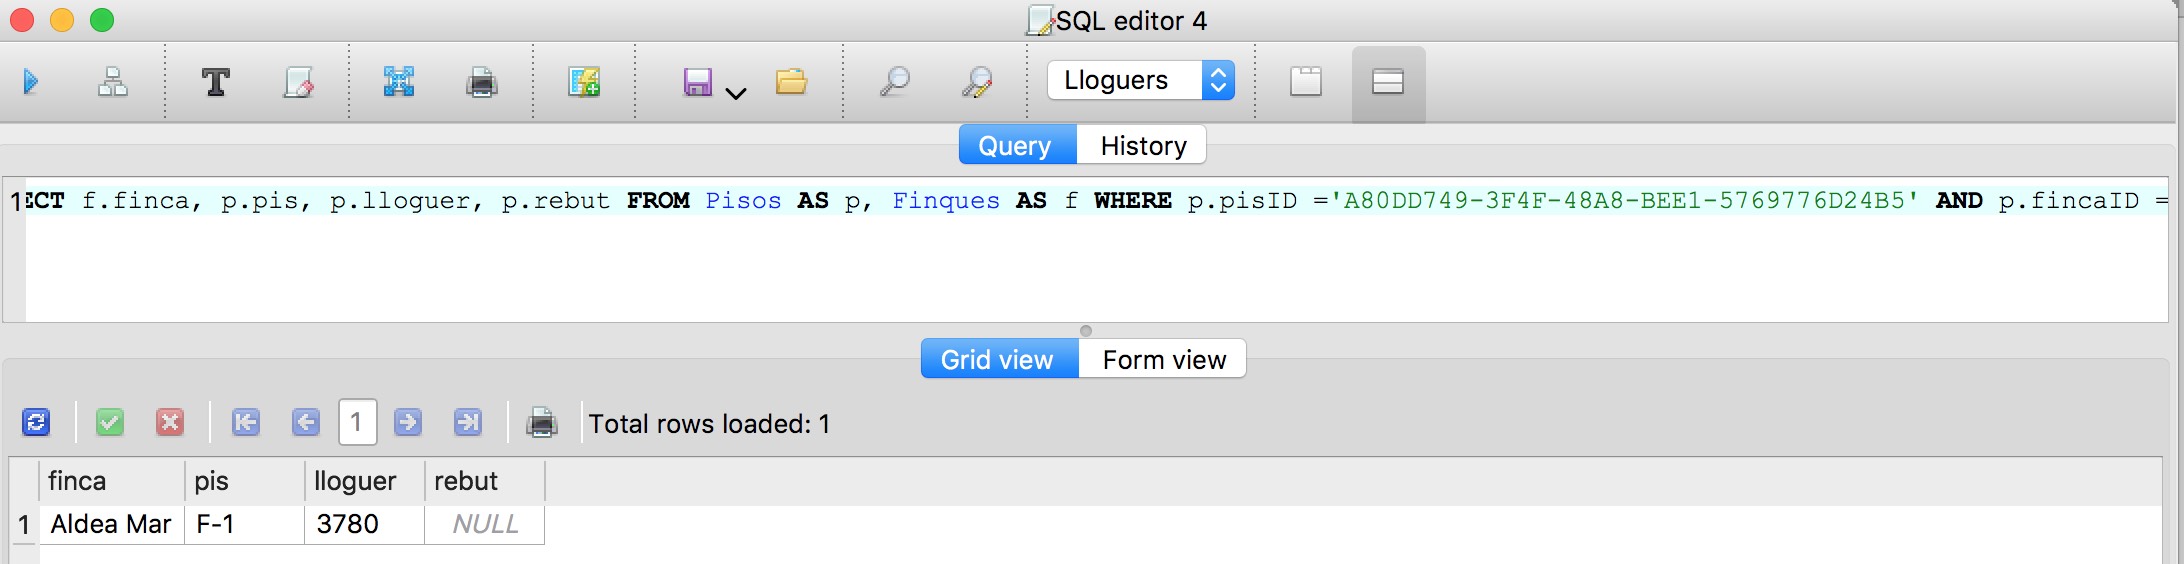Commit changes with green check icon
2184x564 pixels.
(x=110, y=423)
